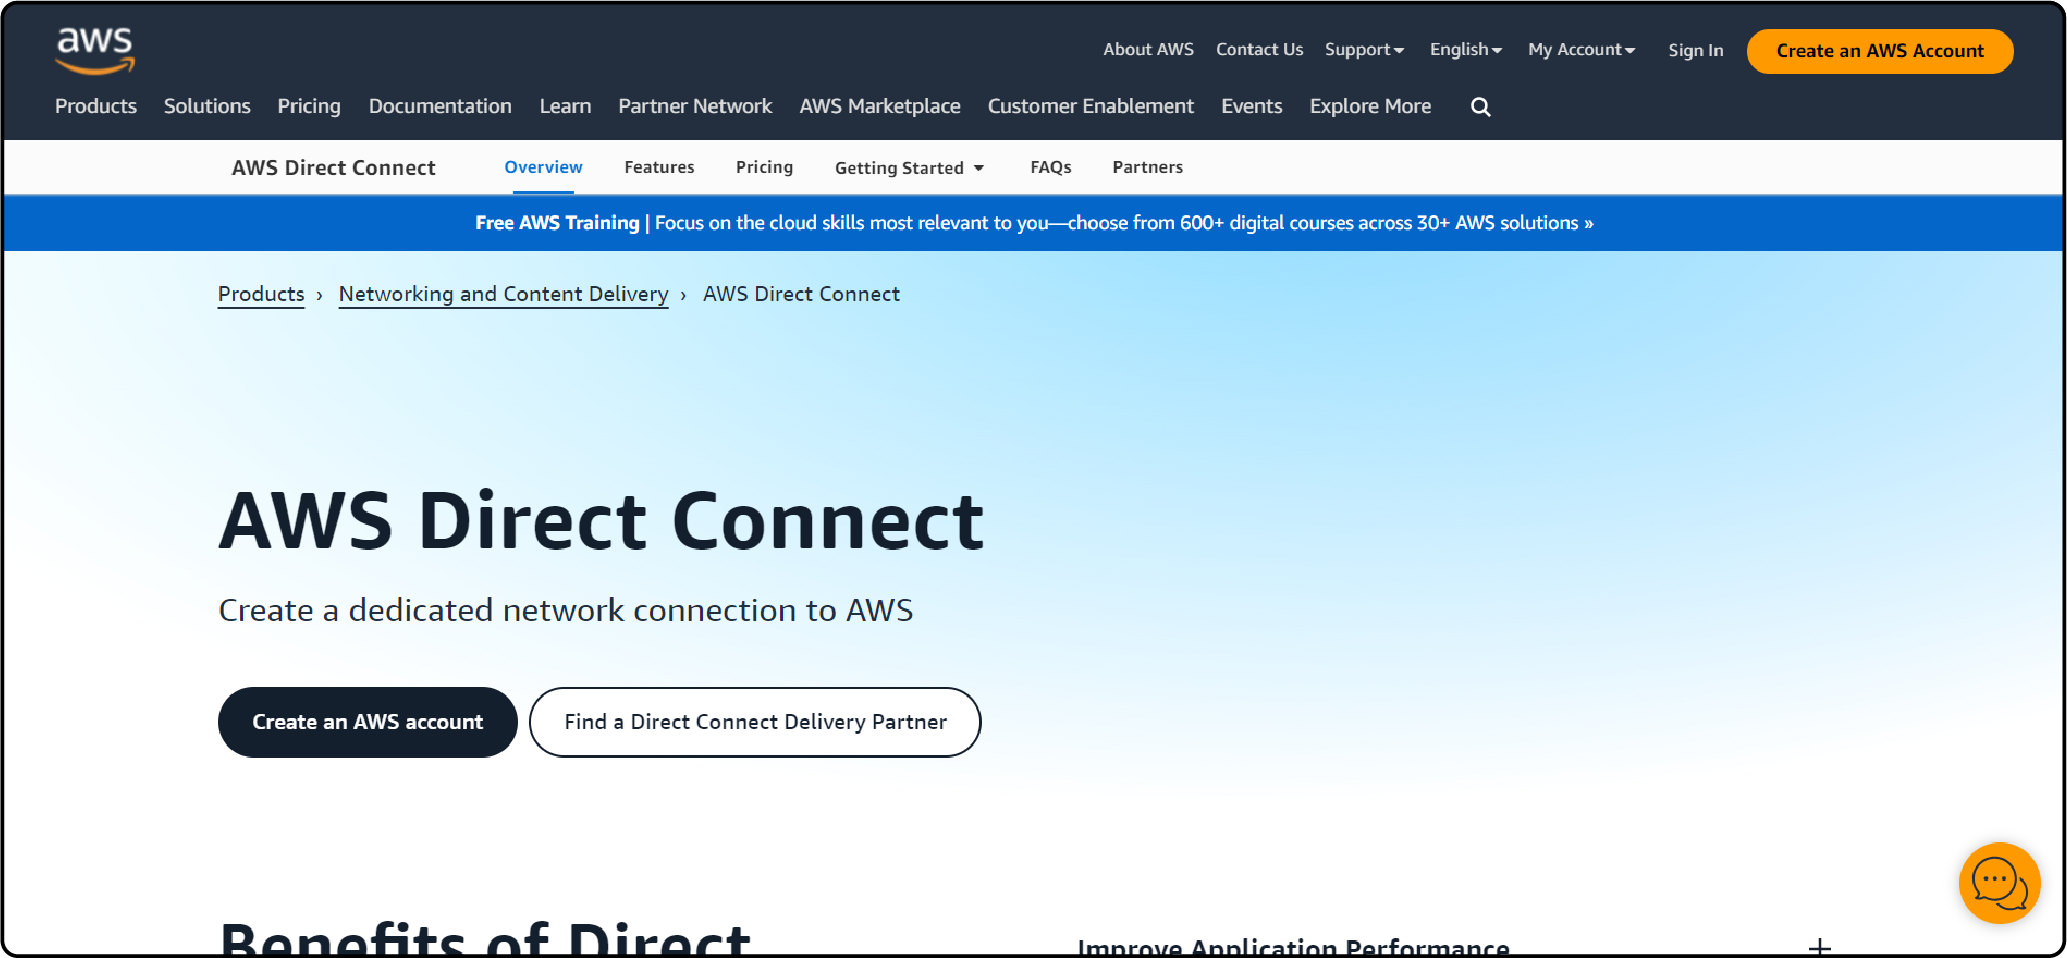Click the AWS Direct Connect subnav title

point(333,168)
